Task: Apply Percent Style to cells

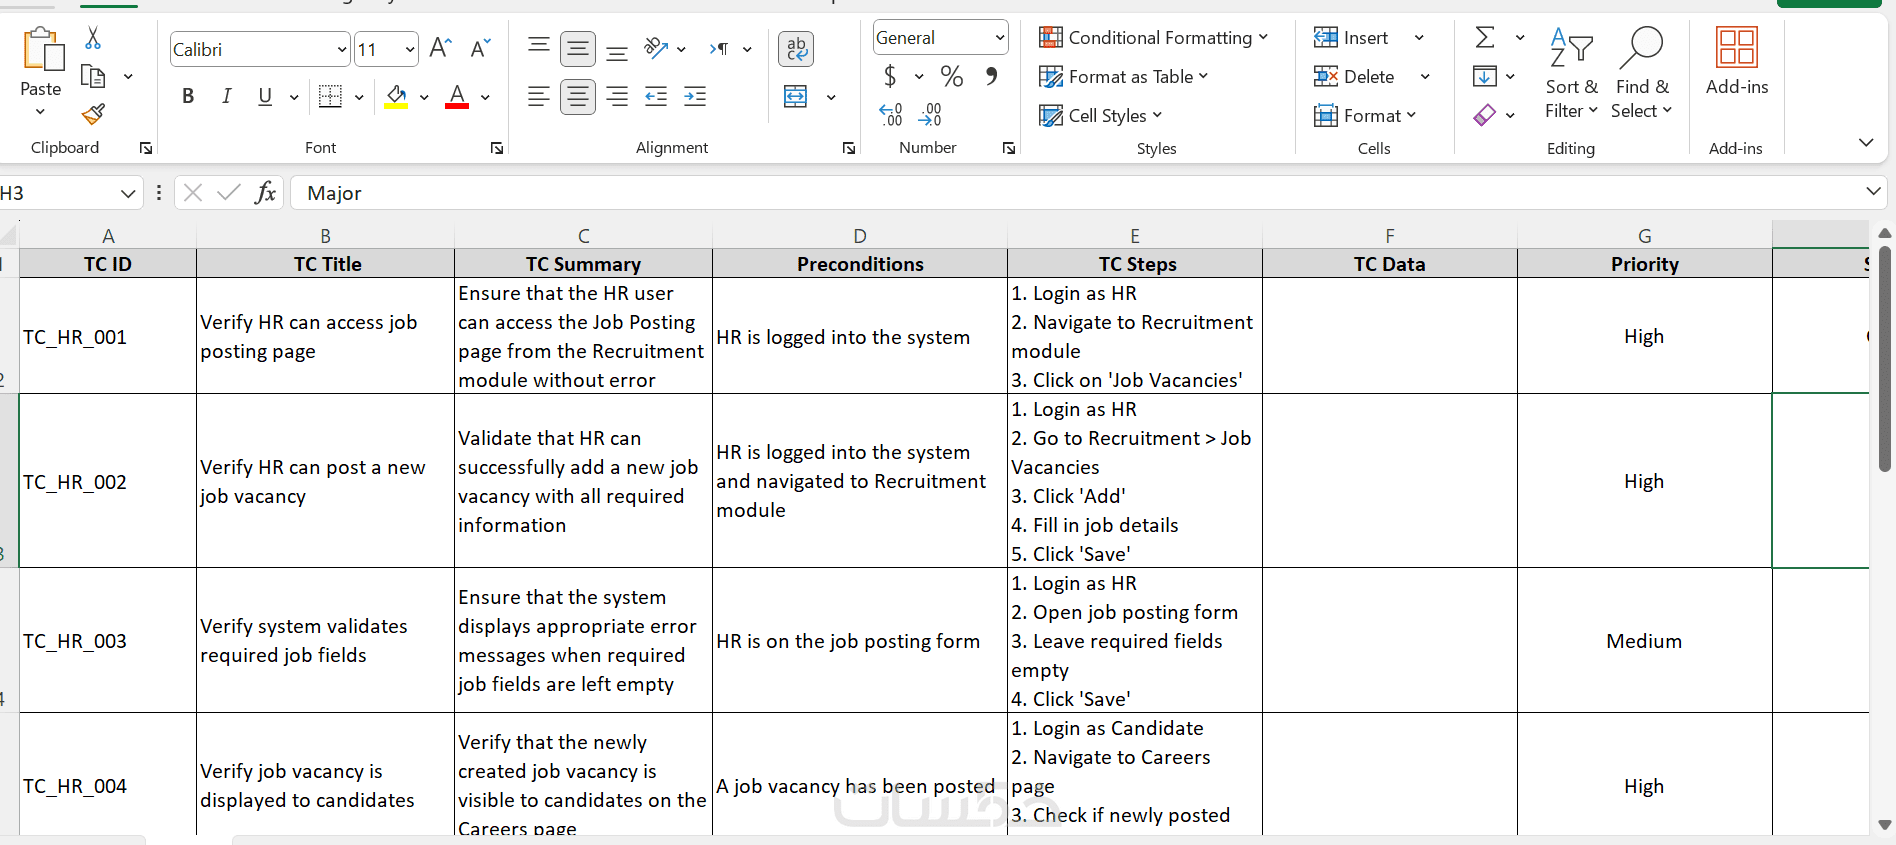Action: pyautogui.click(x=952, y=76)
